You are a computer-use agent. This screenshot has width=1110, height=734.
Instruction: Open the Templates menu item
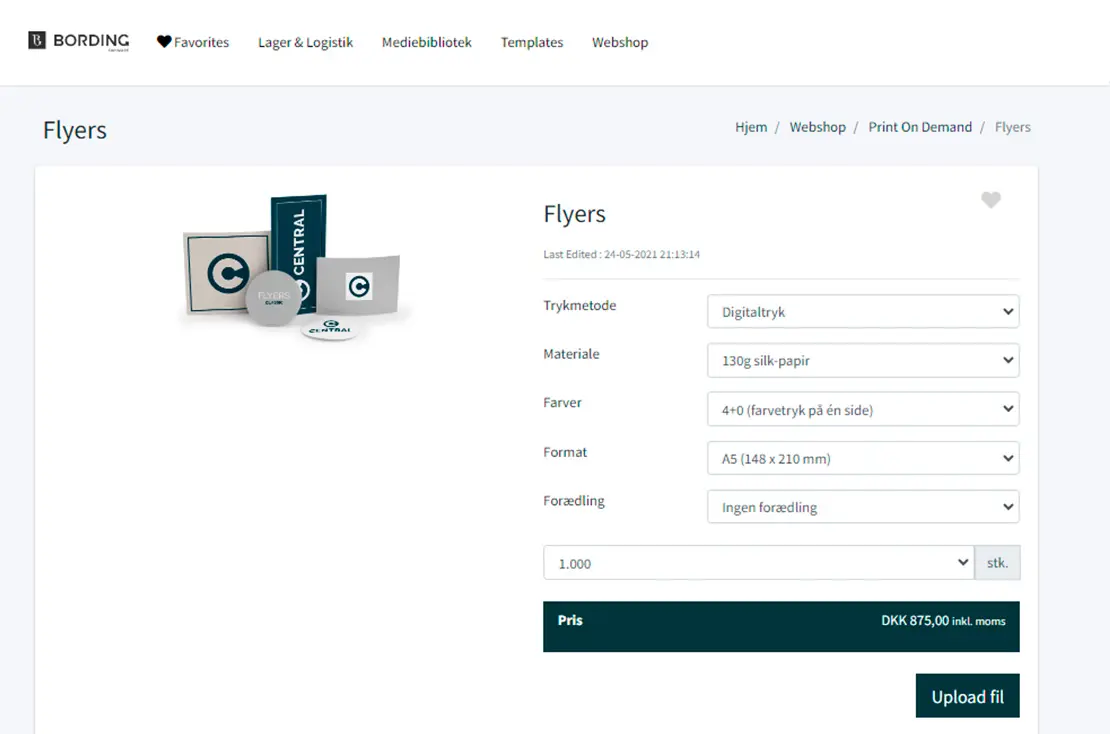531,42
